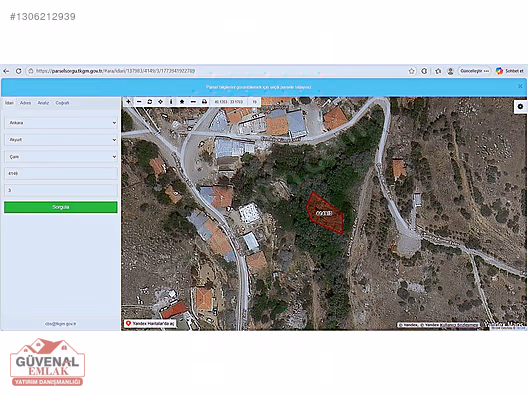The image size is (528, 396).
Task: Click the parsel number field 3
Action: pyautogui.click(x=61, y=190)
